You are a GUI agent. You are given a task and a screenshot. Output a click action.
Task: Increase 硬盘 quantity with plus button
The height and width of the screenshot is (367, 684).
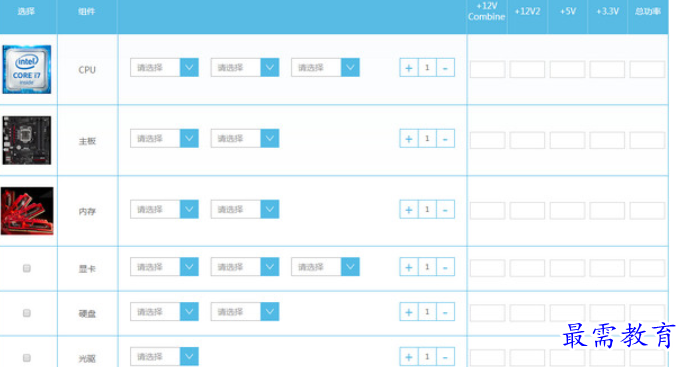(x=409, y=312)
